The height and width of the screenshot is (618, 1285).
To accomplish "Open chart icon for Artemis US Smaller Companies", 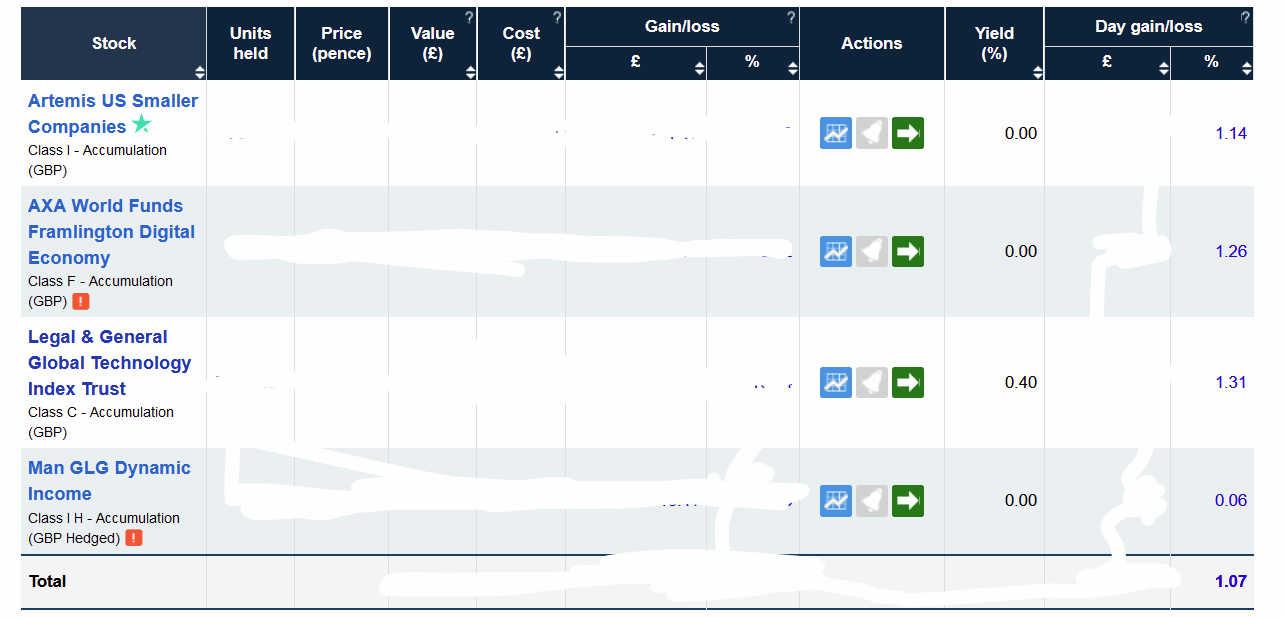I will tap(836, 133).
